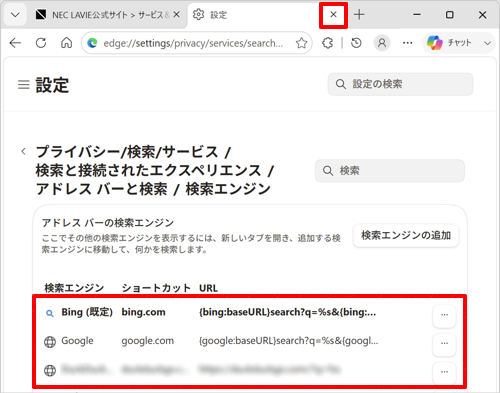Screen dimensions: 500x393
Task: Open a new tab with plus button
Action: (x=359, y=15)
